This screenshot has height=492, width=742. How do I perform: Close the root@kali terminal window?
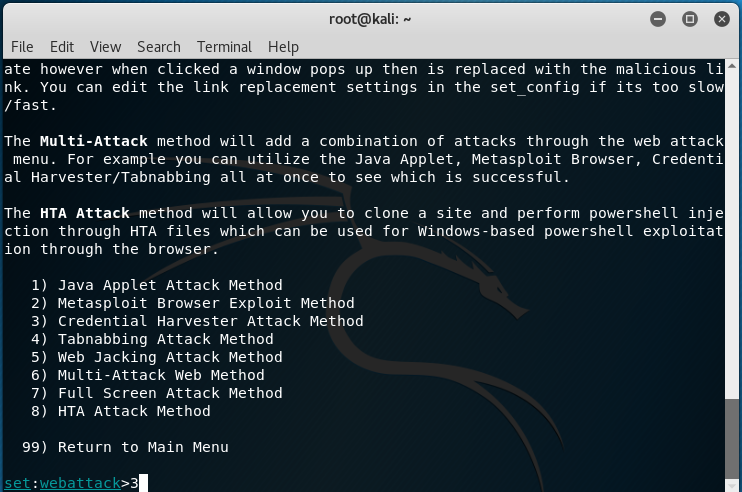pos(722,19)
